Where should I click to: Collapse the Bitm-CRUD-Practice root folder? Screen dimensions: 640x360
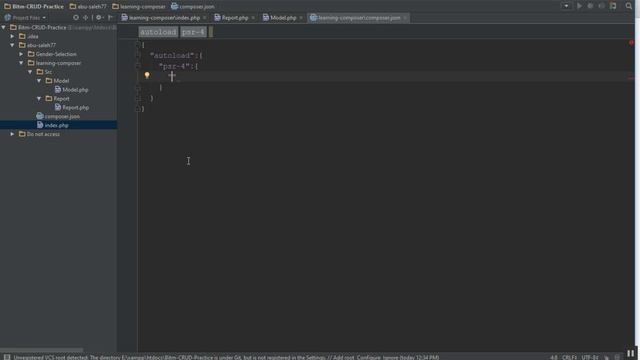pos(4,27)
